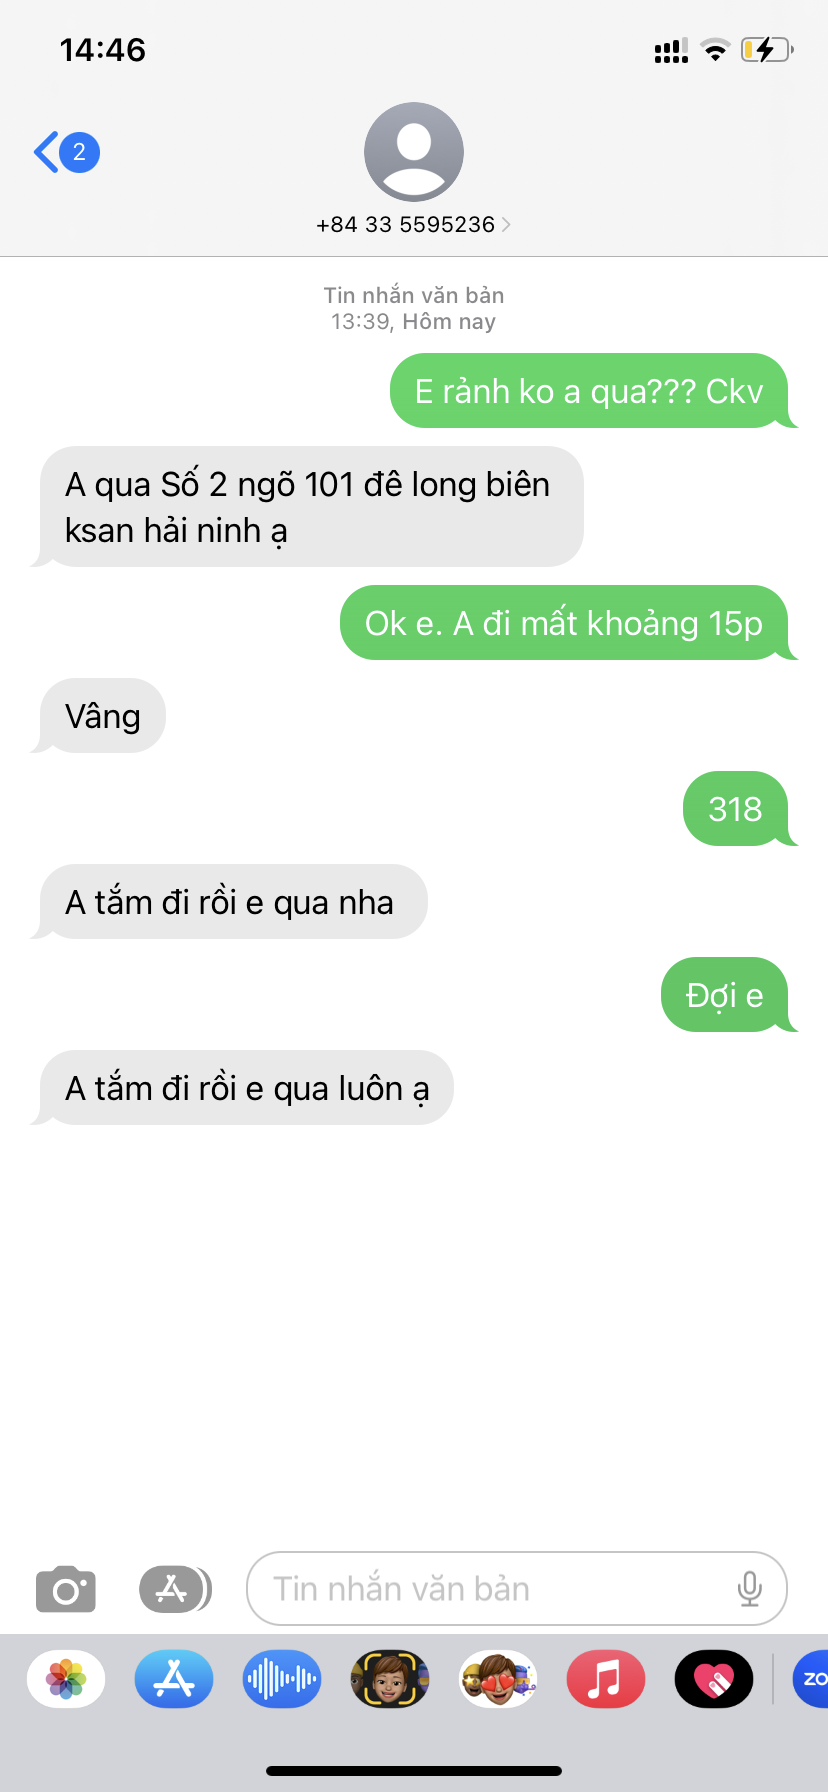This screenshot has height=1792, width=828.
Task: Open the Music app icon in the app bar
Action: tap(606, 1679)
